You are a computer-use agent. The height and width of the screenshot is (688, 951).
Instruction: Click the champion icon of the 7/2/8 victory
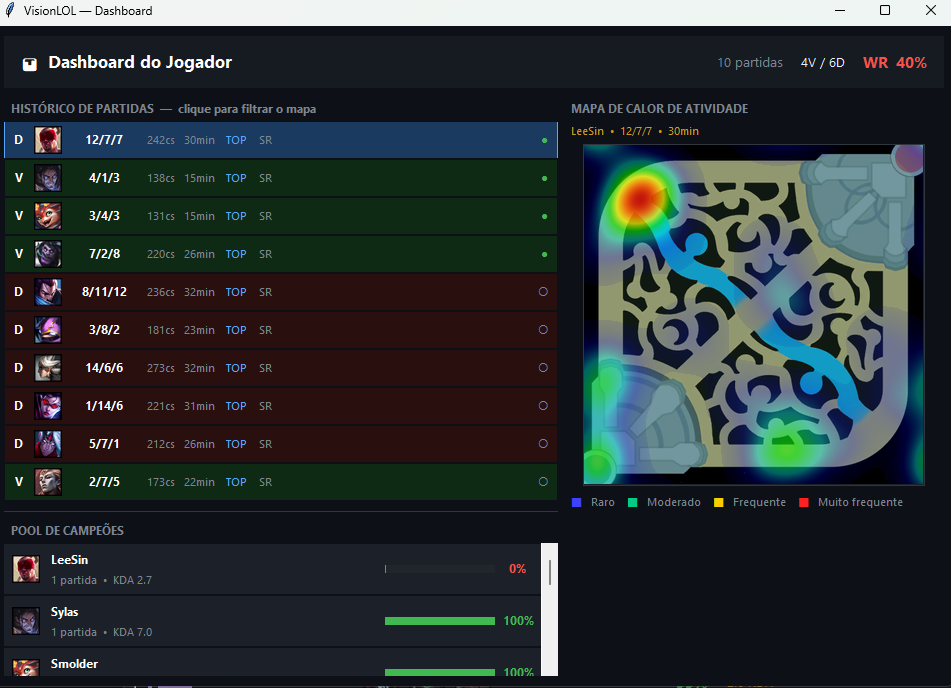(47, 253)
